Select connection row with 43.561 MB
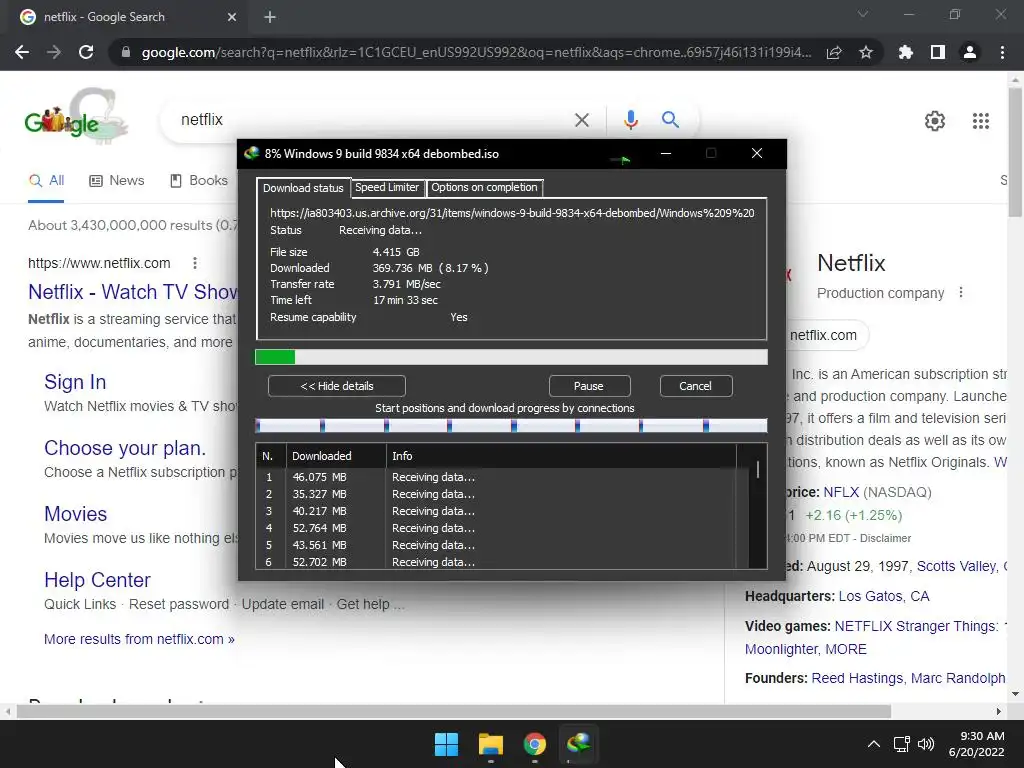Viewport: 1024px width, 768px height. click(496, 545)
